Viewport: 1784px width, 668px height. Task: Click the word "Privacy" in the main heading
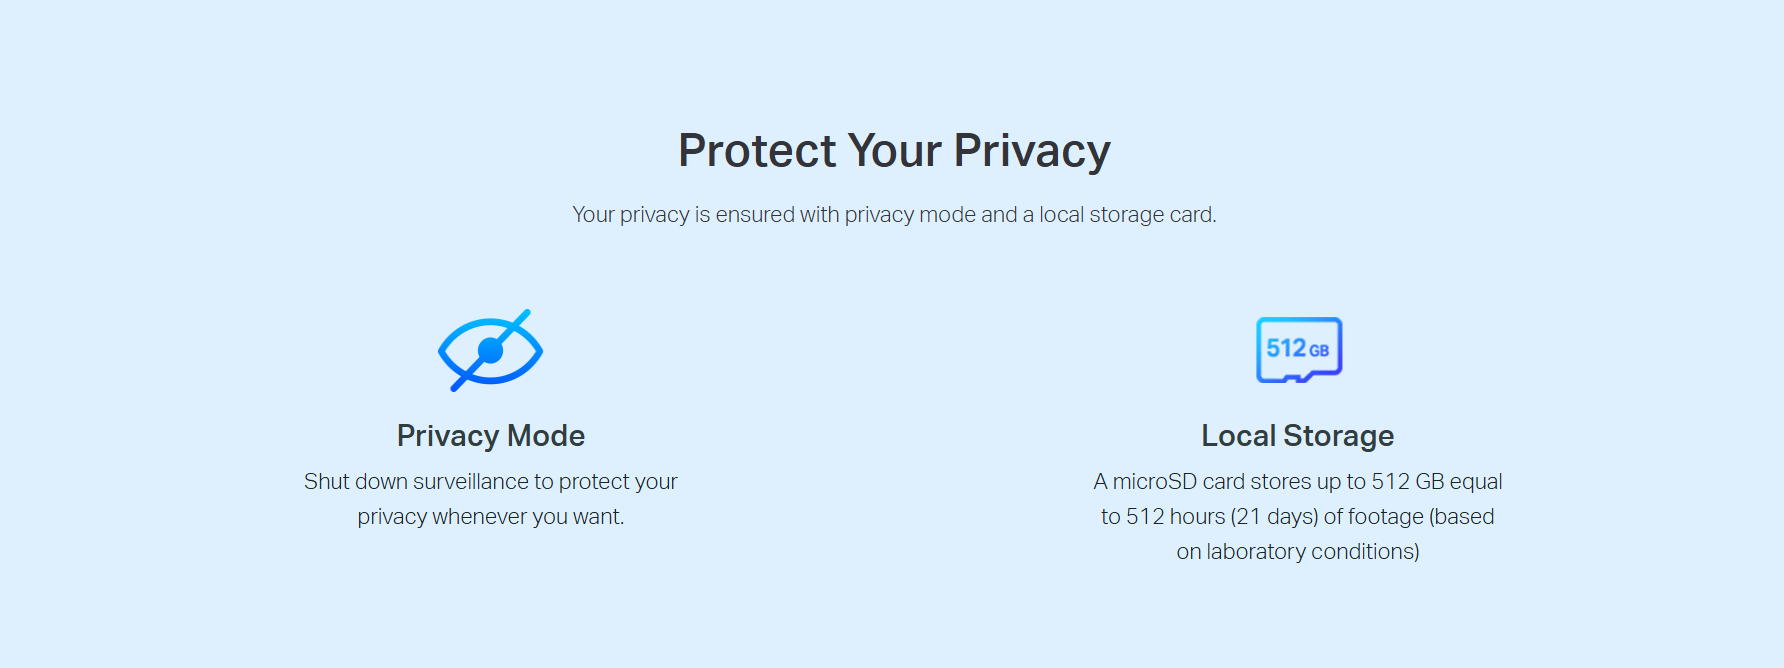[1031, 151]
